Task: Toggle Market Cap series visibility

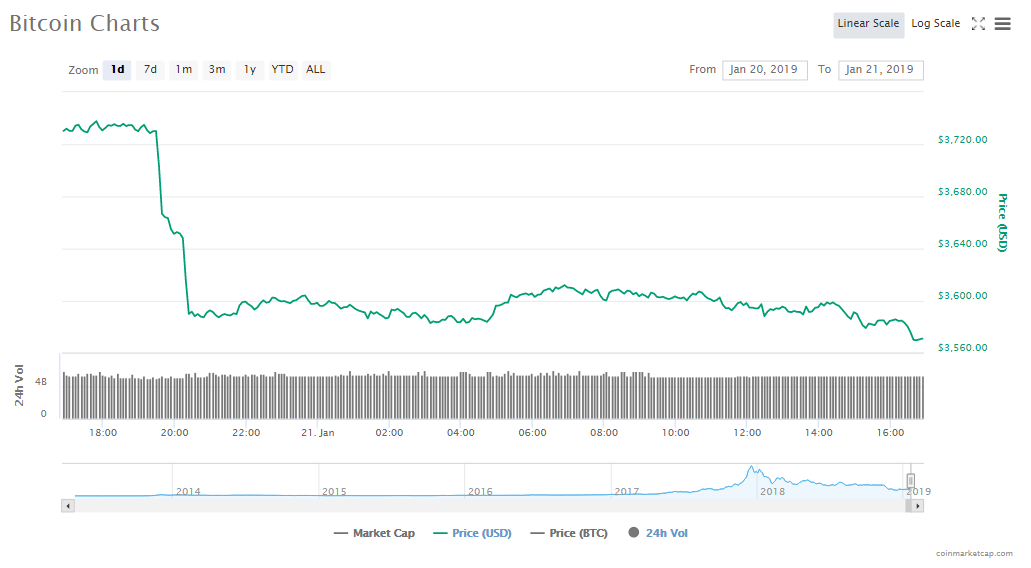Action: coord(374,533)
